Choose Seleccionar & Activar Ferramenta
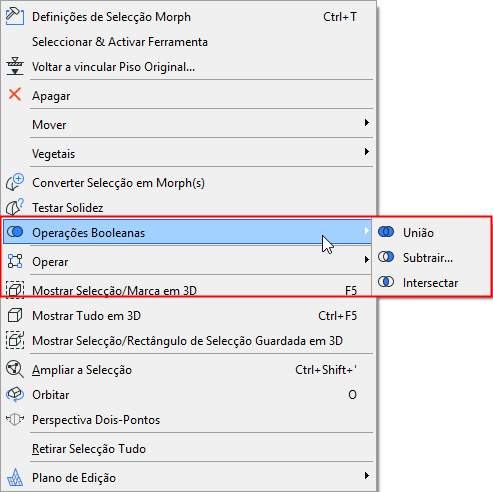 (188, 42)
